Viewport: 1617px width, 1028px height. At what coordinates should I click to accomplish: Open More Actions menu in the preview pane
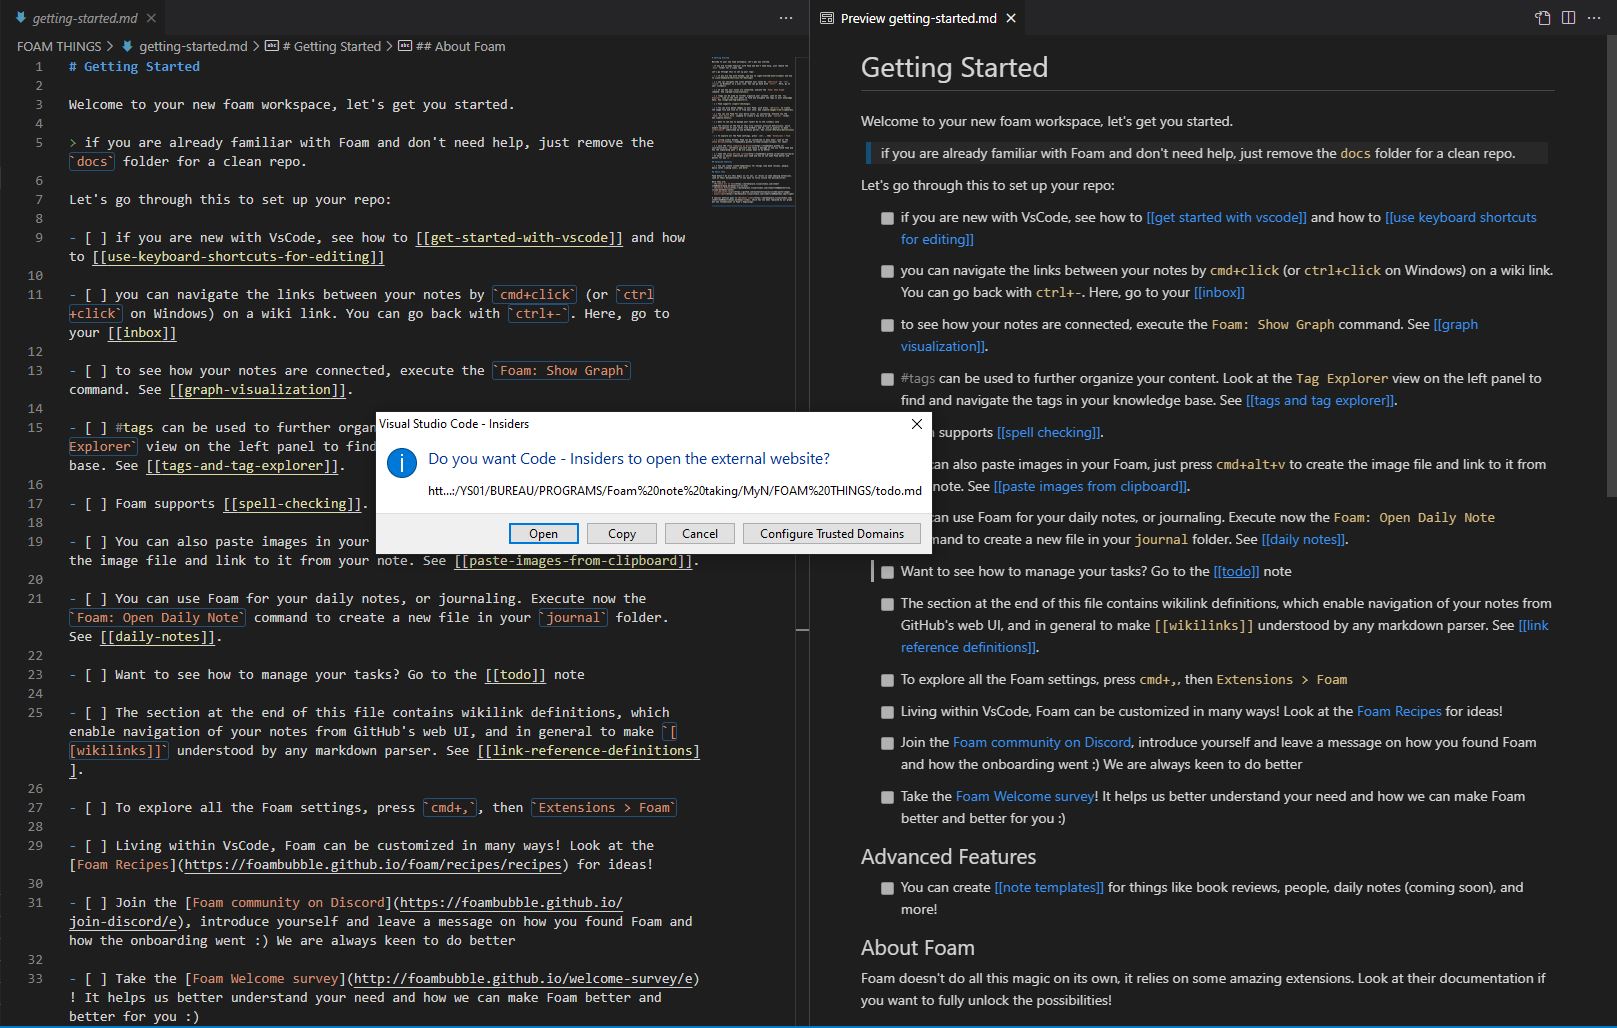coord(1593,17)
